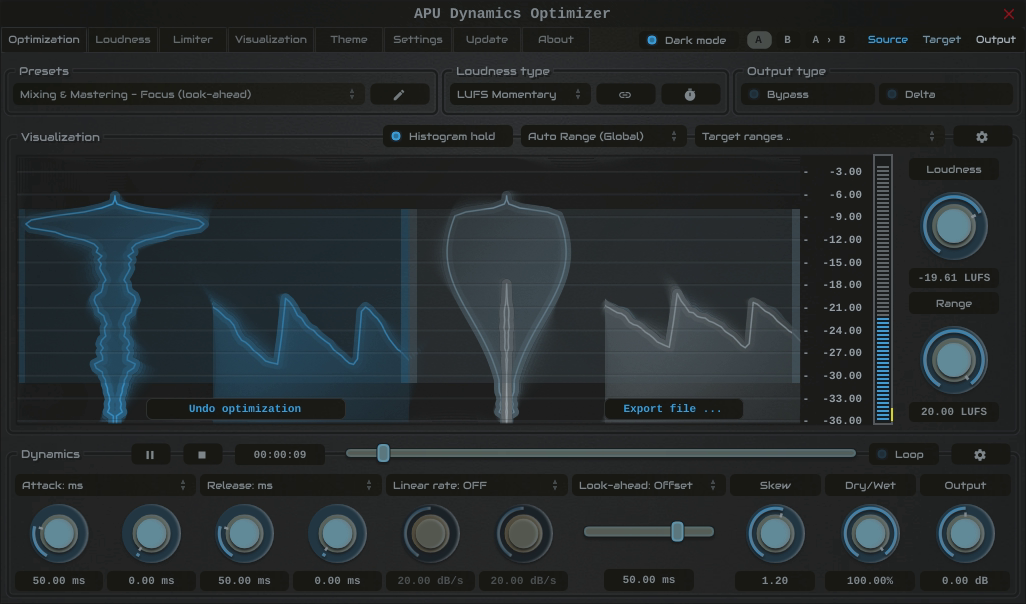Viewport: 1026px width, 604px height.
Task: Open the LUFS Momentary loudness type dropdown
Action: pyautogui.click(x=520, y=95)
